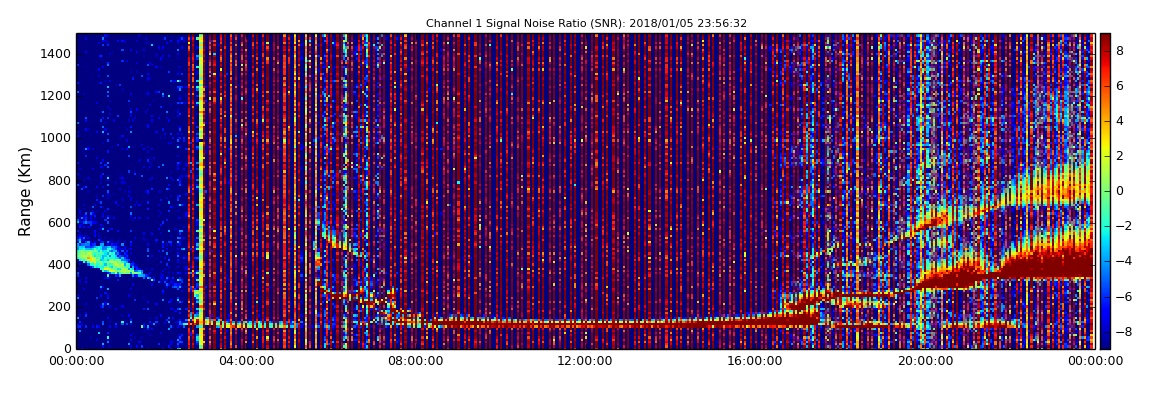
Task: Click the 04:00:00 x-axis tick label
Action: coord(247,361)
